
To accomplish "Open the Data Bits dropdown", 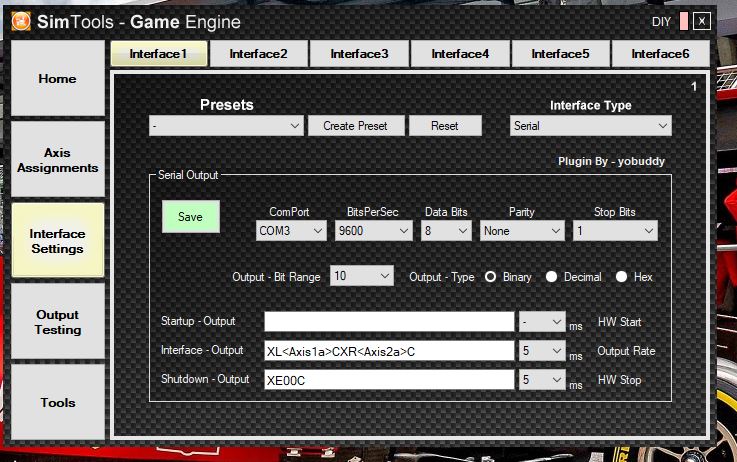I will click(x=446, y=231).
